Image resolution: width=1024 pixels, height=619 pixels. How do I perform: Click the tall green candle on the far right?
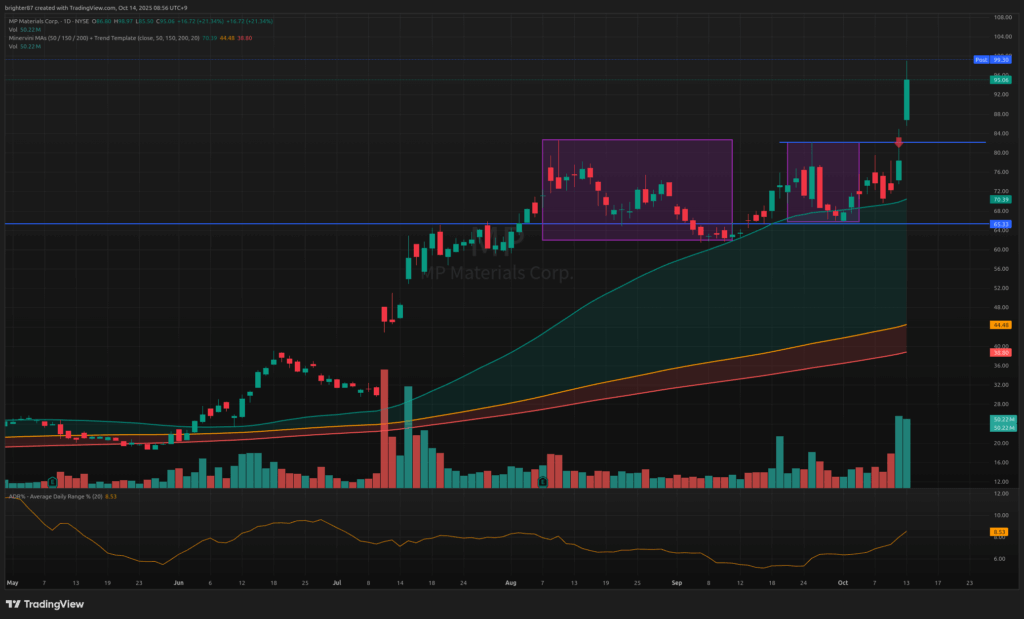(x=907, y=100)
